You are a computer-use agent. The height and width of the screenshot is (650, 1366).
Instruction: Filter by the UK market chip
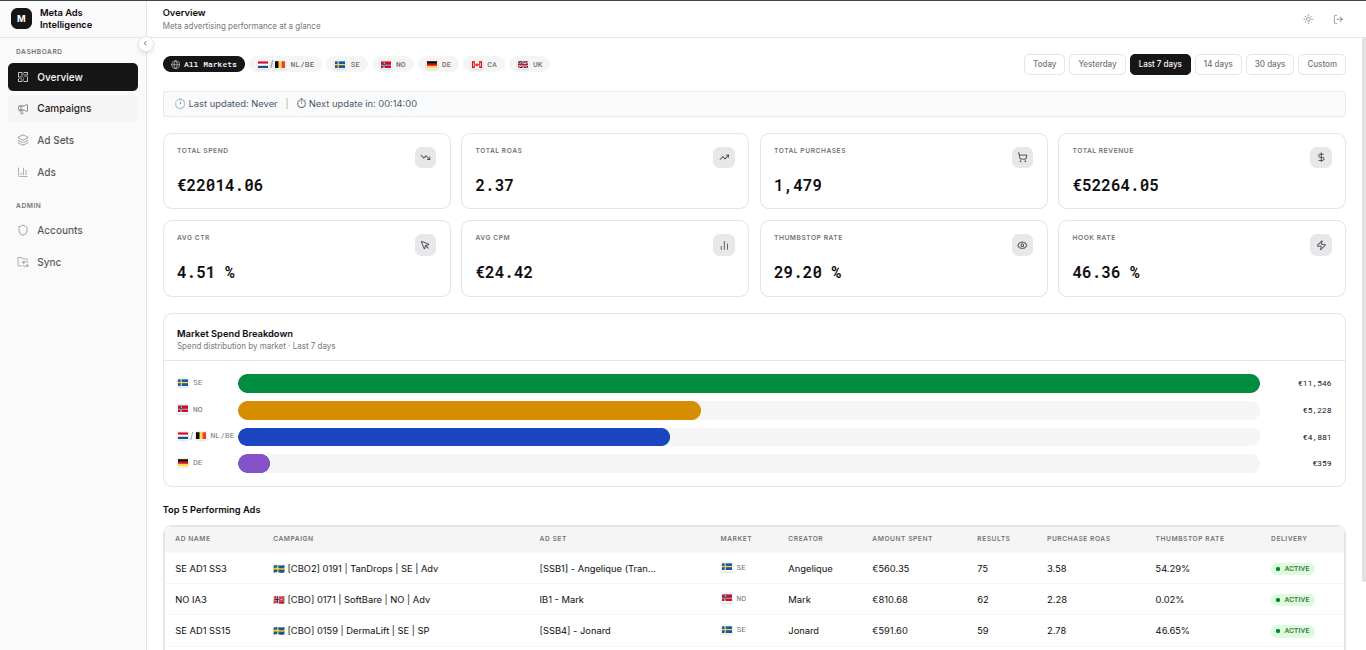coord(530,64)
